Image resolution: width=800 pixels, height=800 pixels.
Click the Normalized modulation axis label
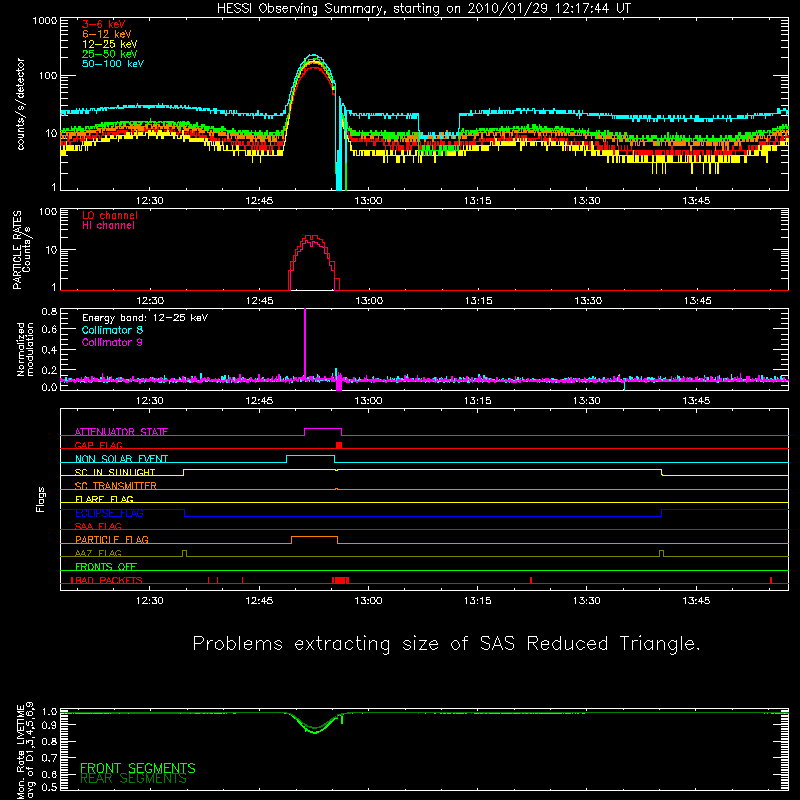click(x=25, y=349)
